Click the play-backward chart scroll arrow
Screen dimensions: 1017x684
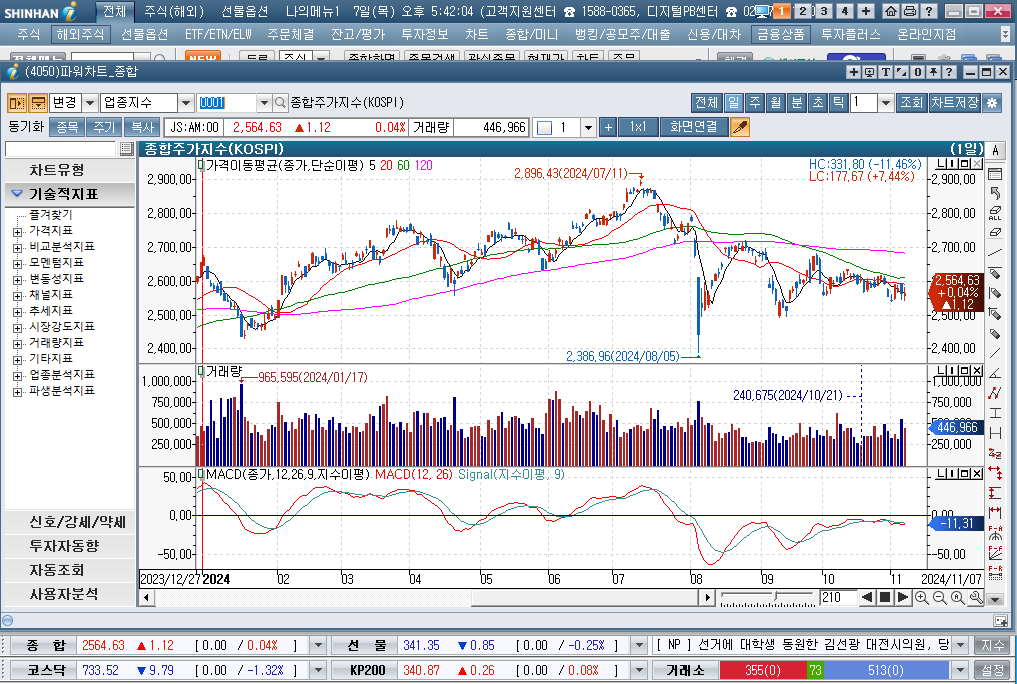[867, 597]
